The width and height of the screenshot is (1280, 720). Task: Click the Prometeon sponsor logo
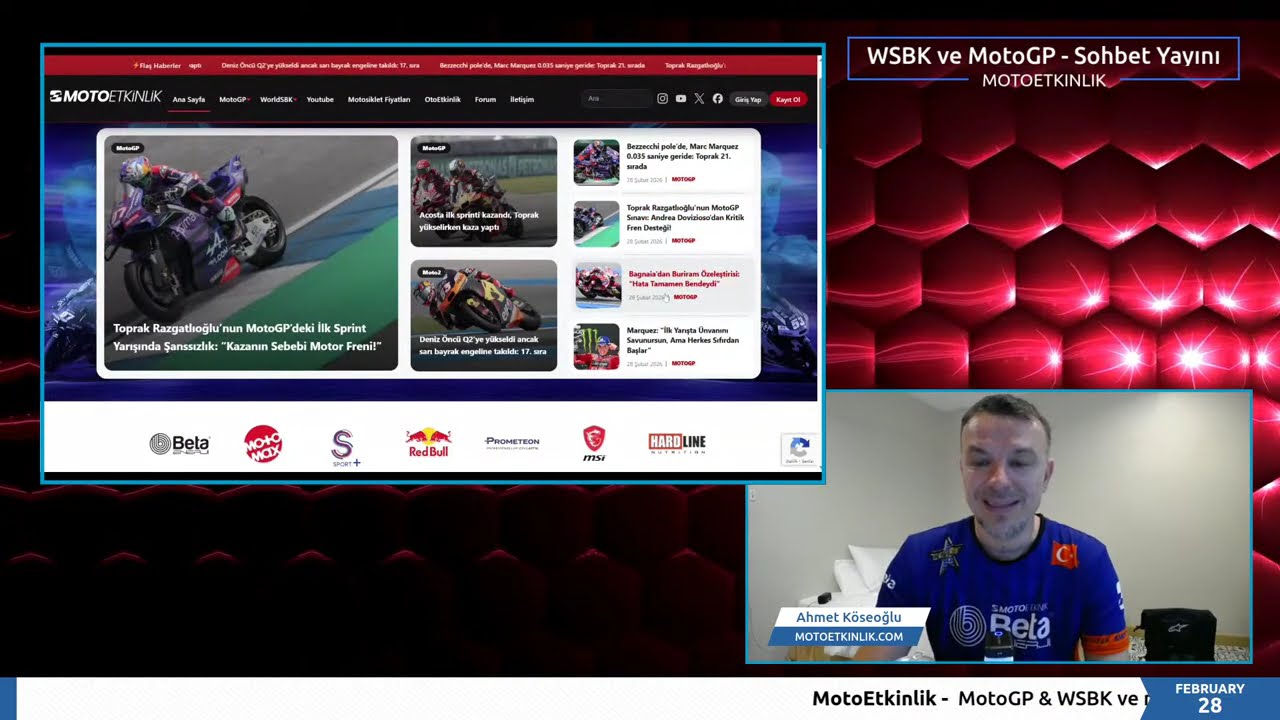[x=512, y=442]
